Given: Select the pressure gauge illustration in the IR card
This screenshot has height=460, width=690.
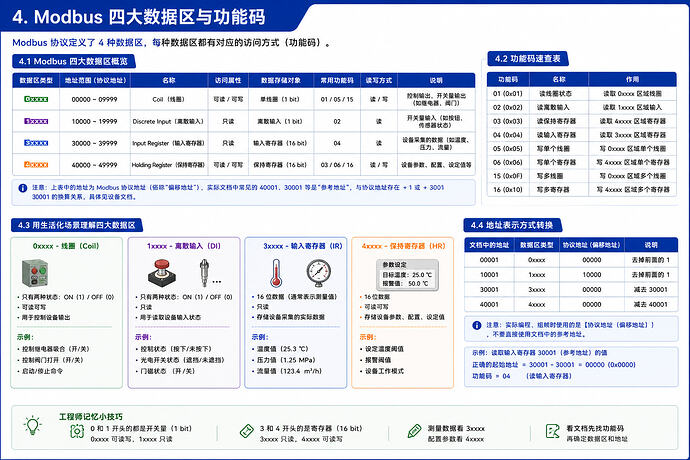Looking at the screenshot, I should click(x=319, y=273).
